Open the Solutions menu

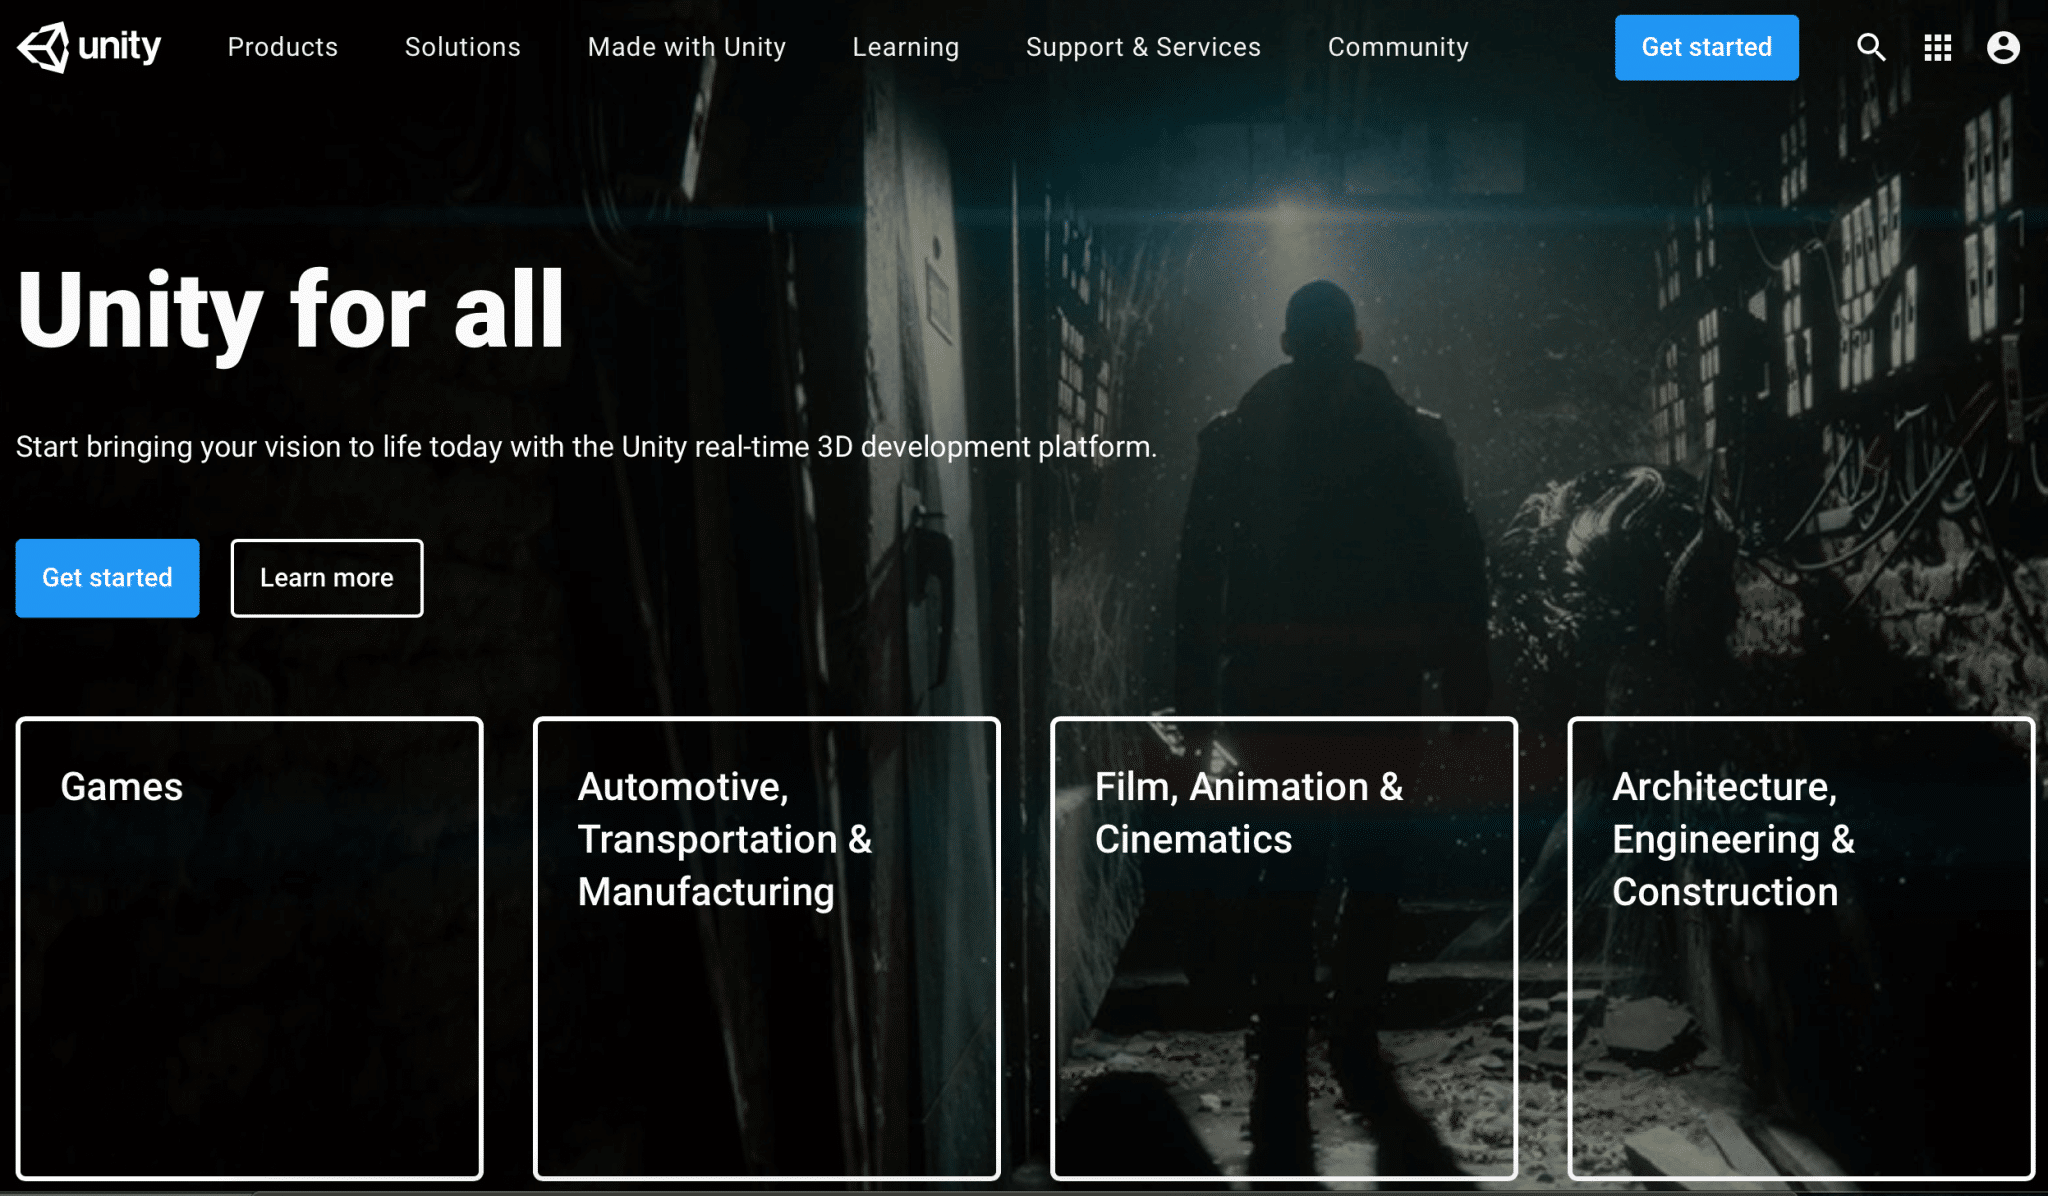pos(463,47)
